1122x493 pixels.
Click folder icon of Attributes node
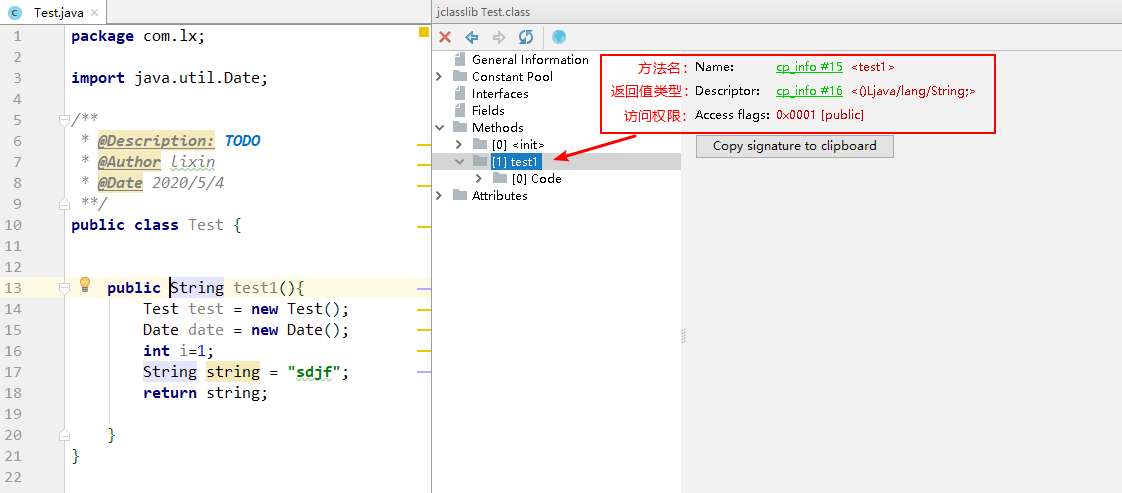click(x=460, y=195)
